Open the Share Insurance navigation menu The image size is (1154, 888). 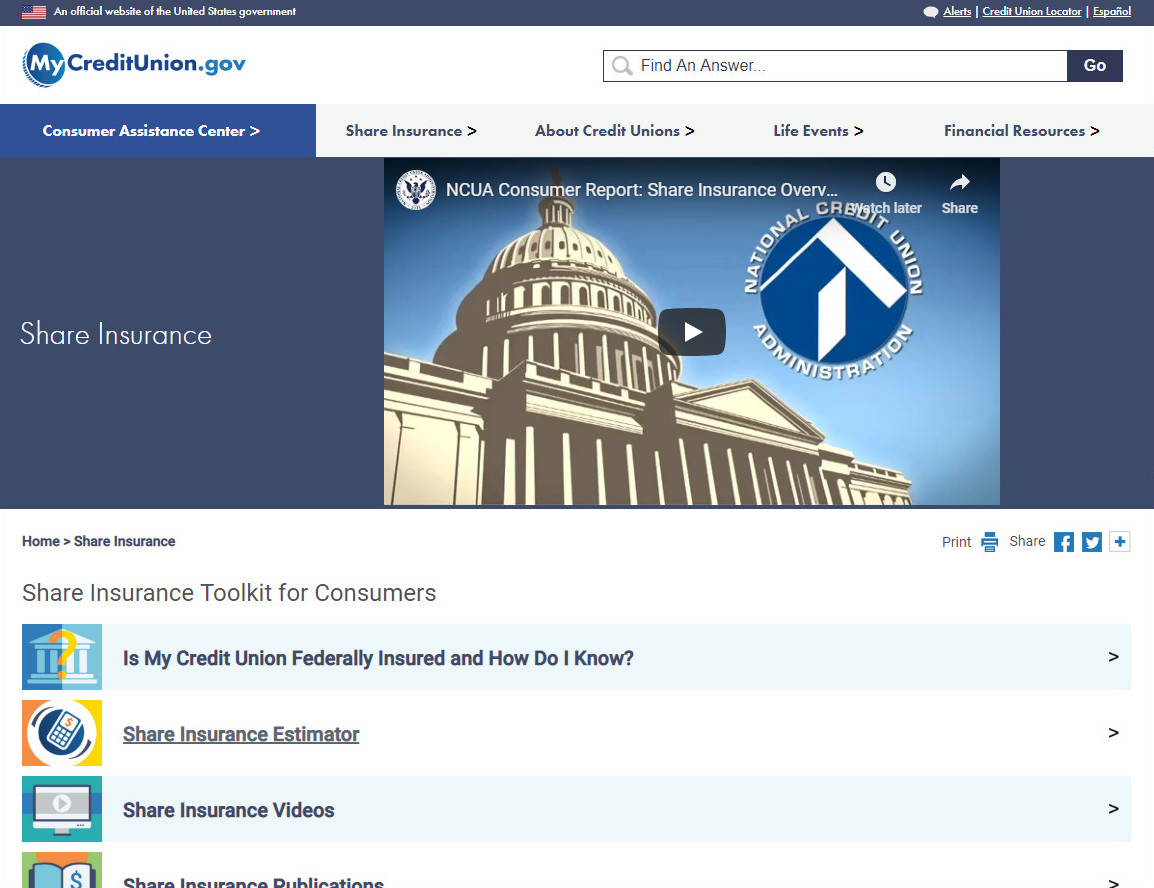point(411,130)
